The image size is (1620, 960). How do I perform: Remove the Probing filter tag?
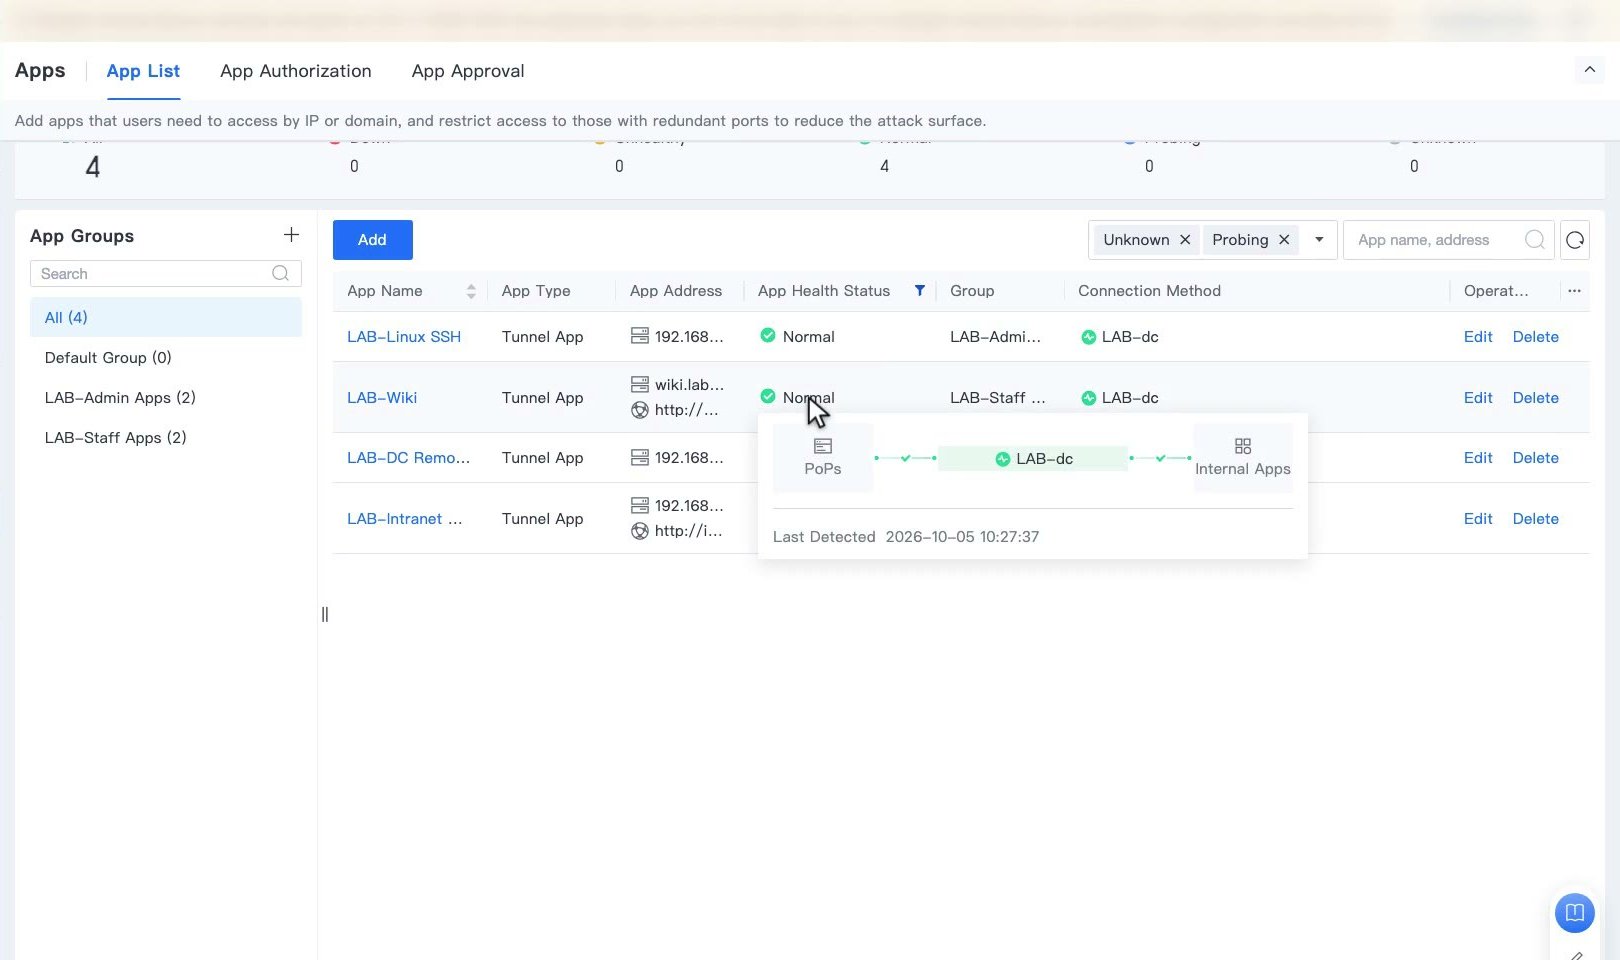coord(1284,240)
